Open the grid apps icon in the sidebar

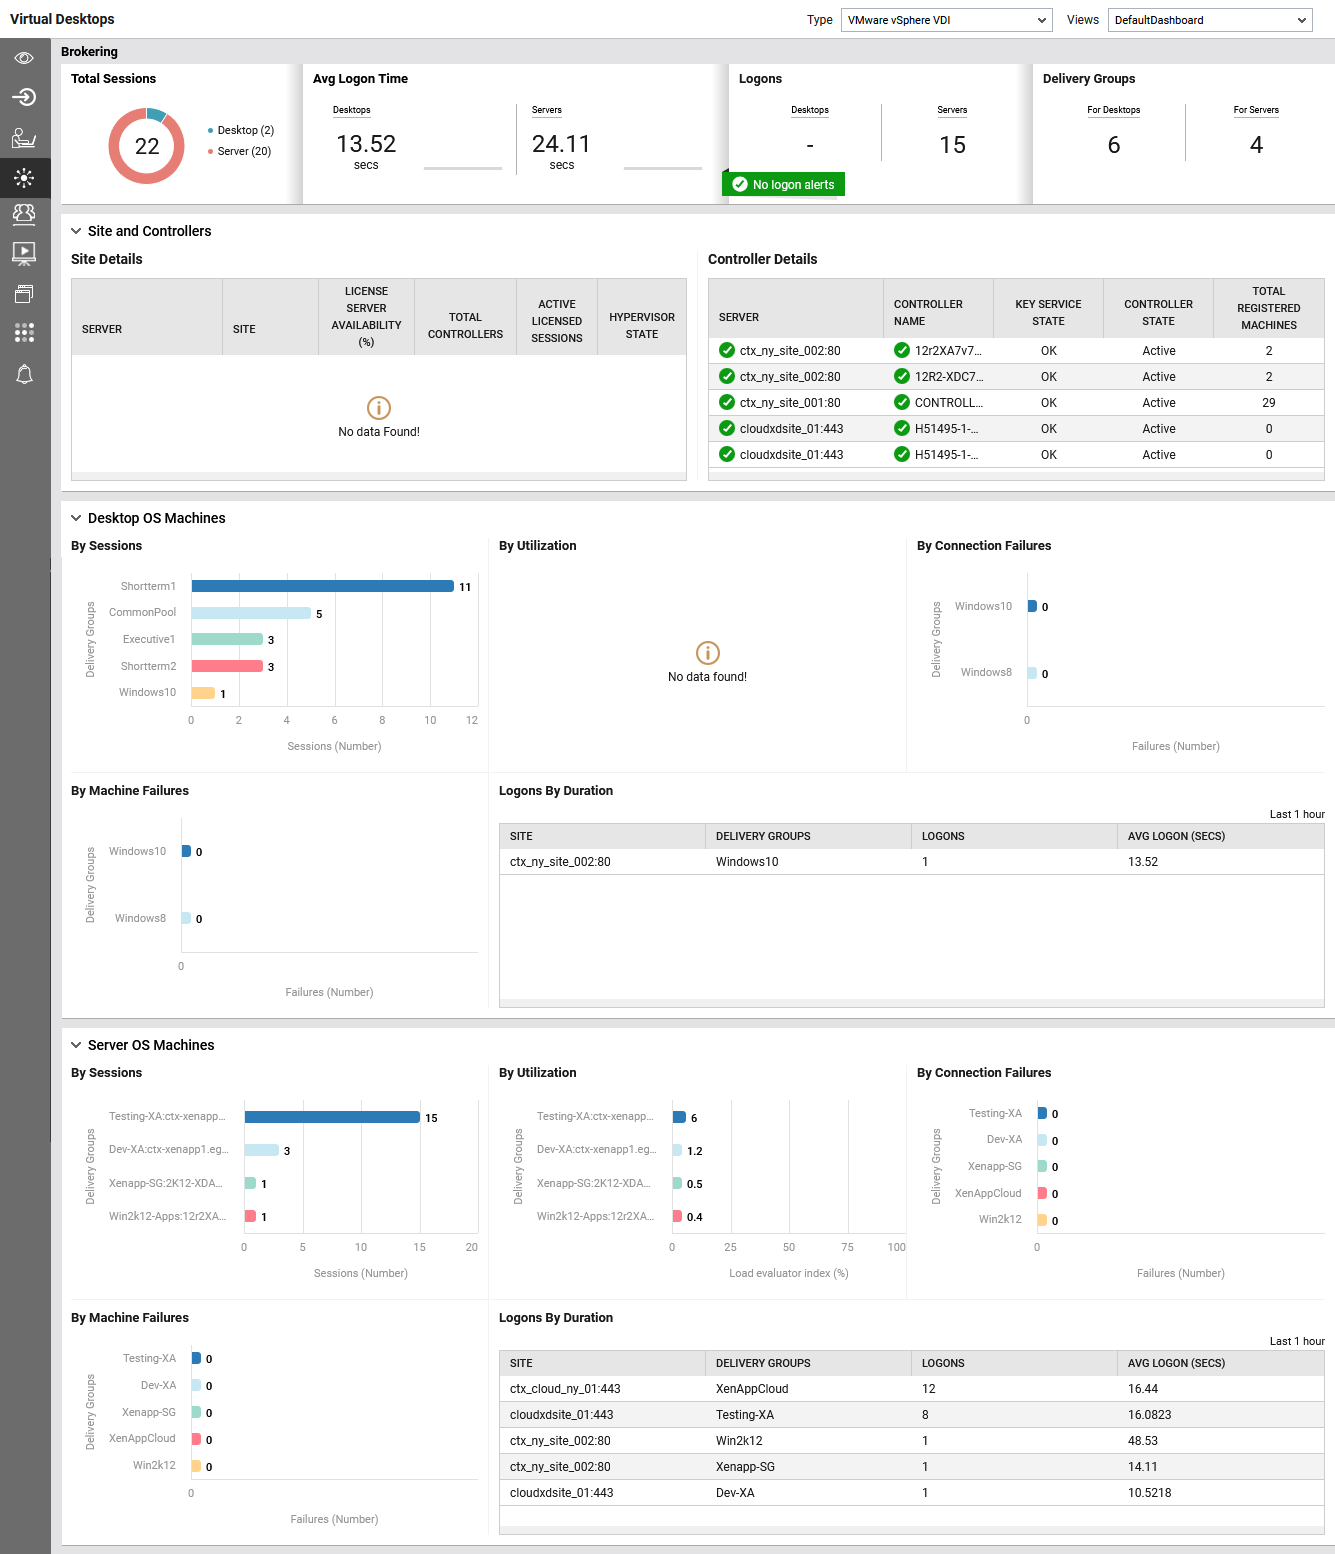click(x=24, y=333)
